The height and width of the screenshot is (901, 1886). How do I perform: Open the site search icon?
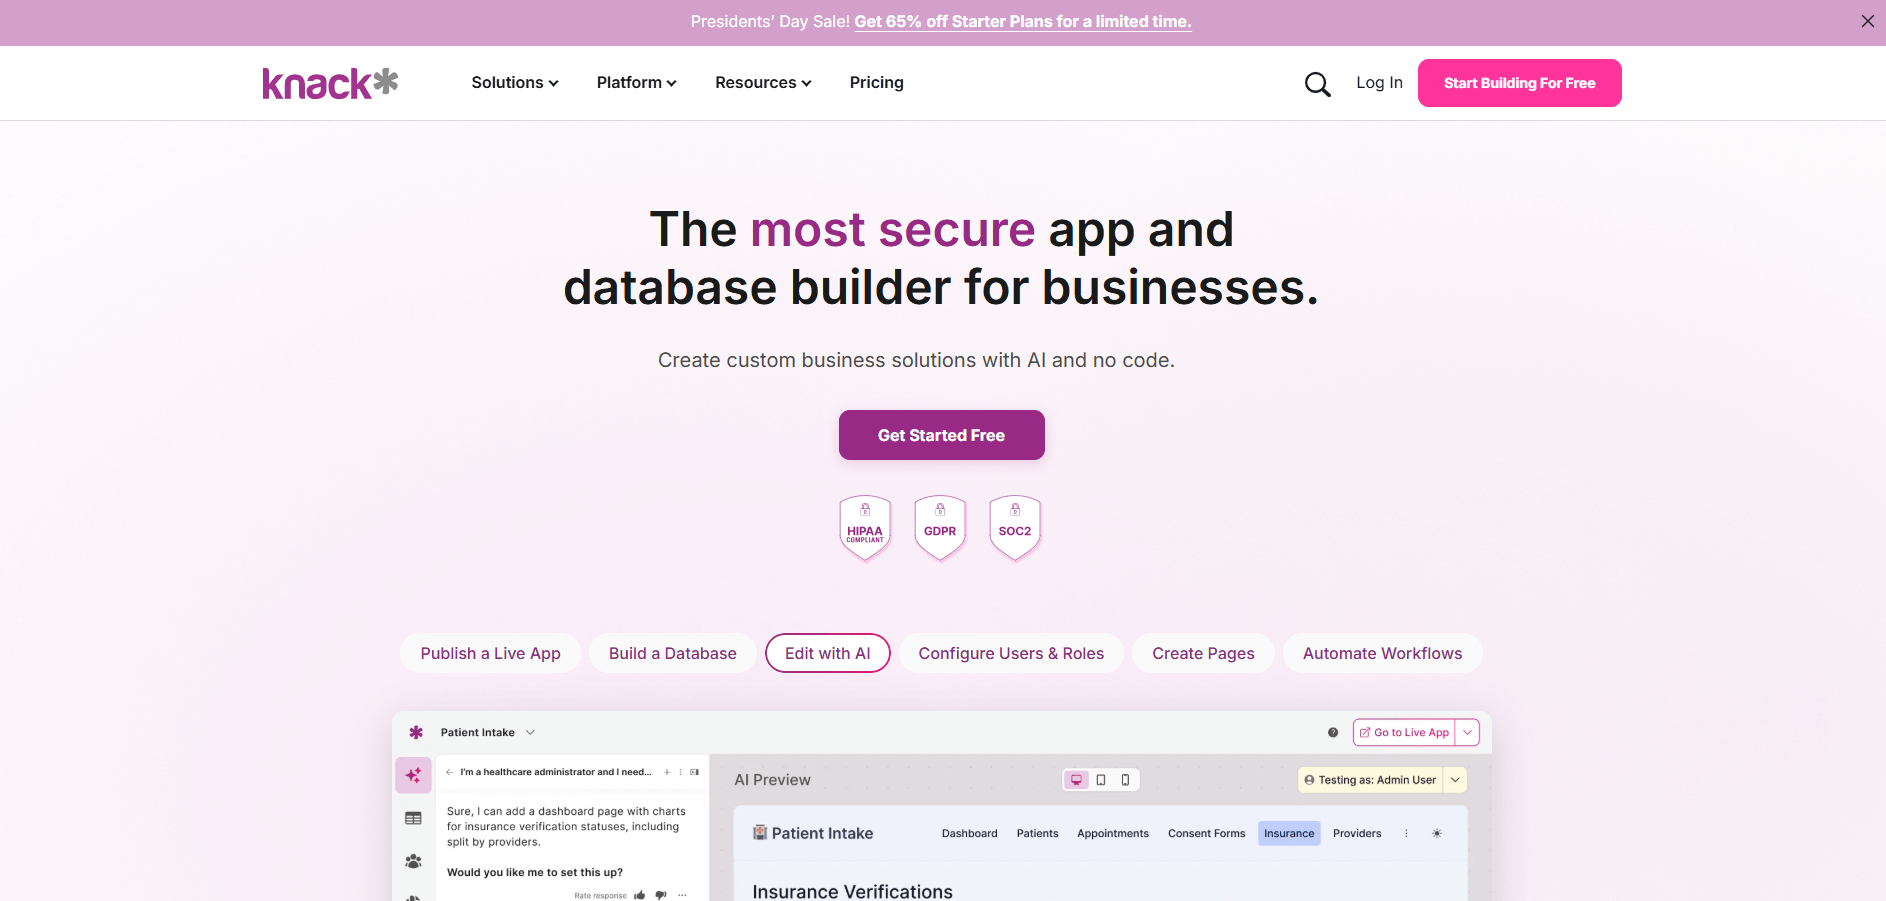pyautogui.click(x=1317, y=84)
